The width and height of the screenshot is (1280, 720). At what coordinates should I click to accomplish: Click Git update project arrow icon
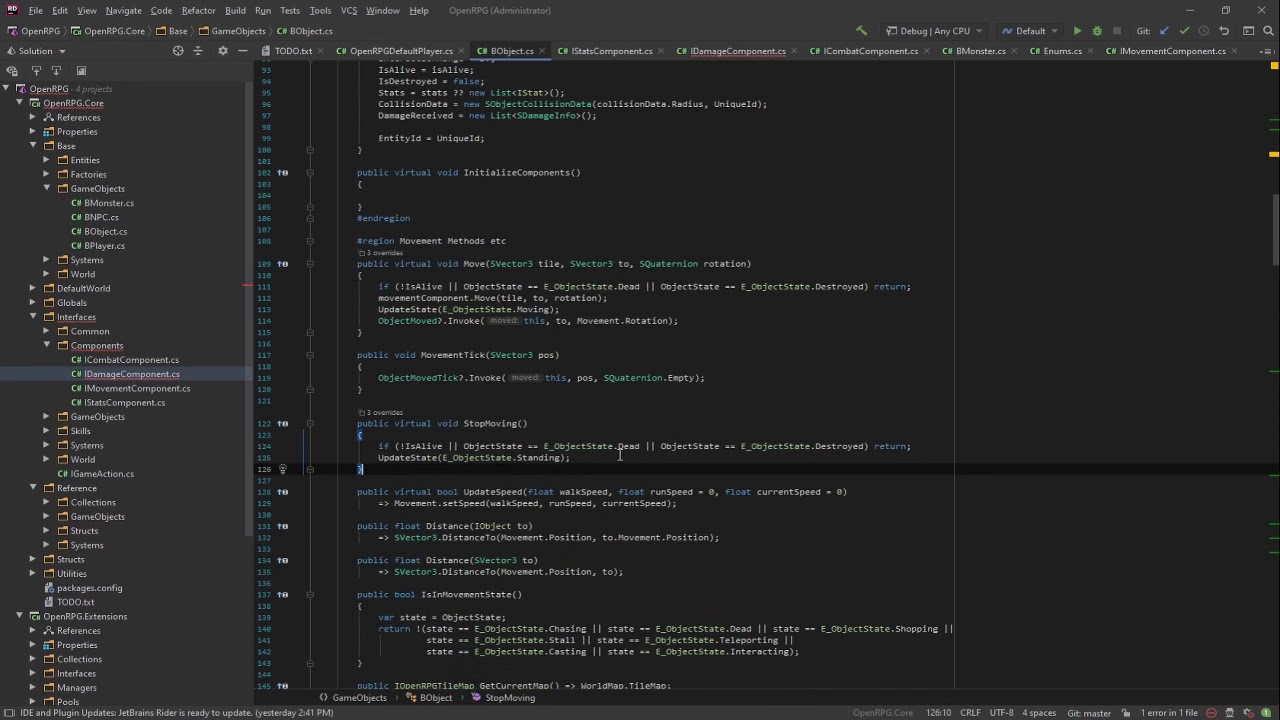pyautogui.click(x=1164, y=31)
